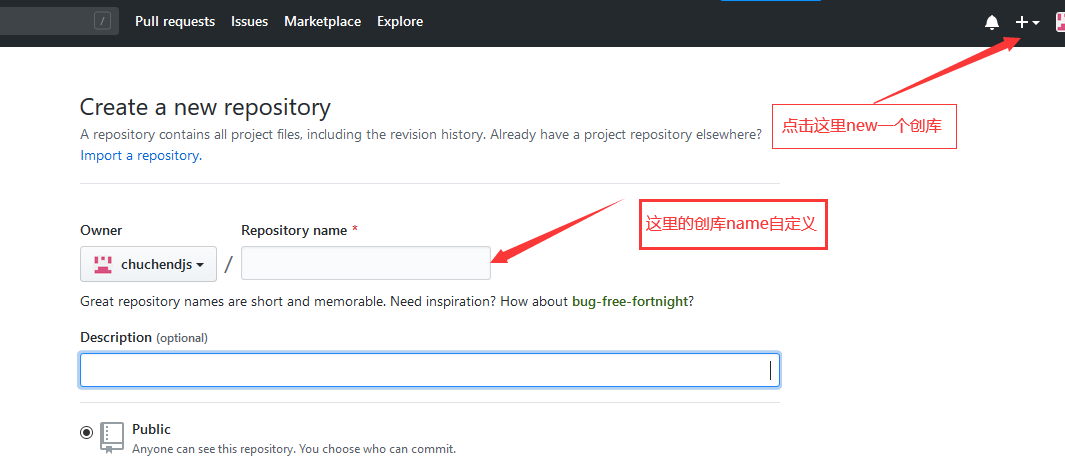Click the Public repository book icon
The height and width of the screenshot is (467, 1065).
tap(112, 437)
